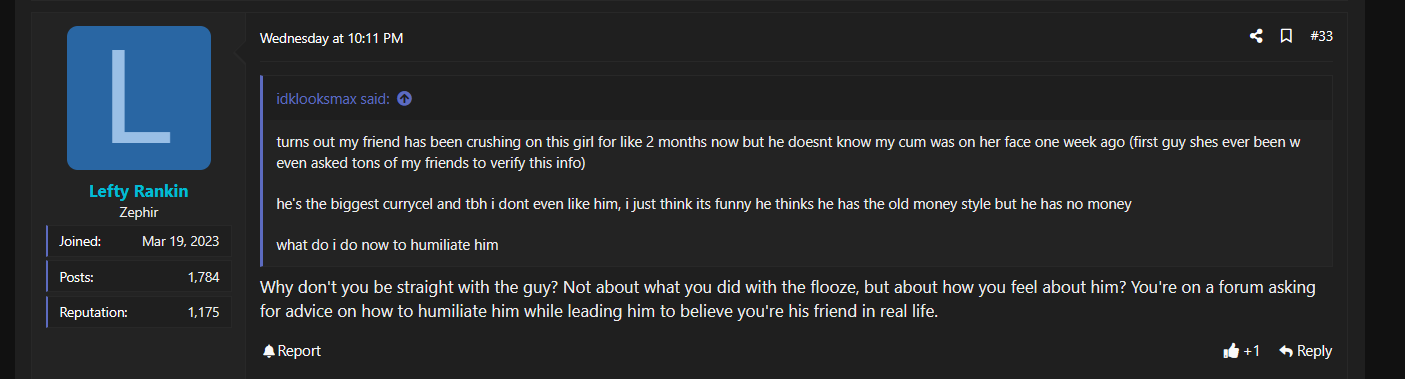Click the Wednesday at 10:11 PM timestamp
The image size is (1405, 379).
tap(331, 38)
